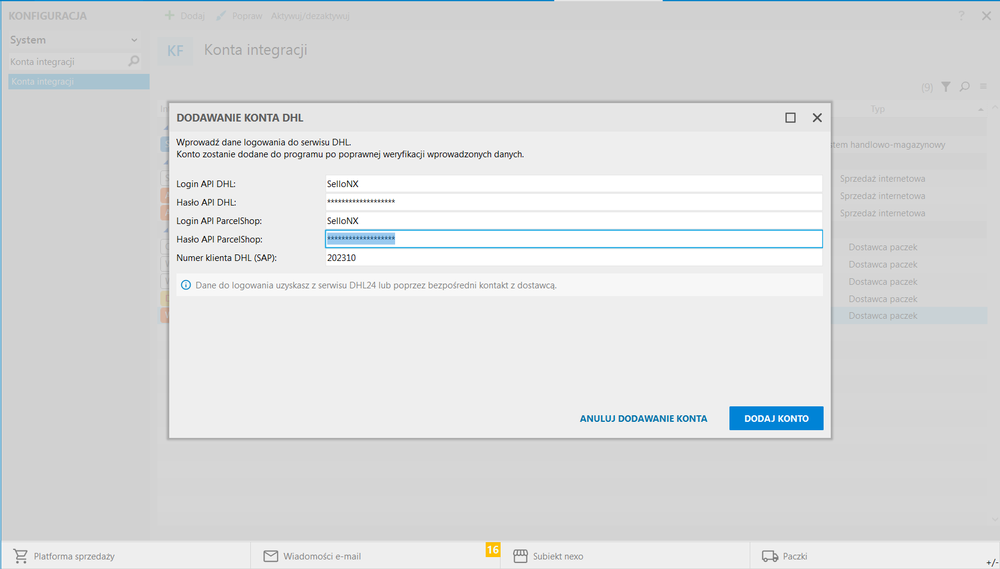Select the Hasło API DHL field

(x=572, y=202)
